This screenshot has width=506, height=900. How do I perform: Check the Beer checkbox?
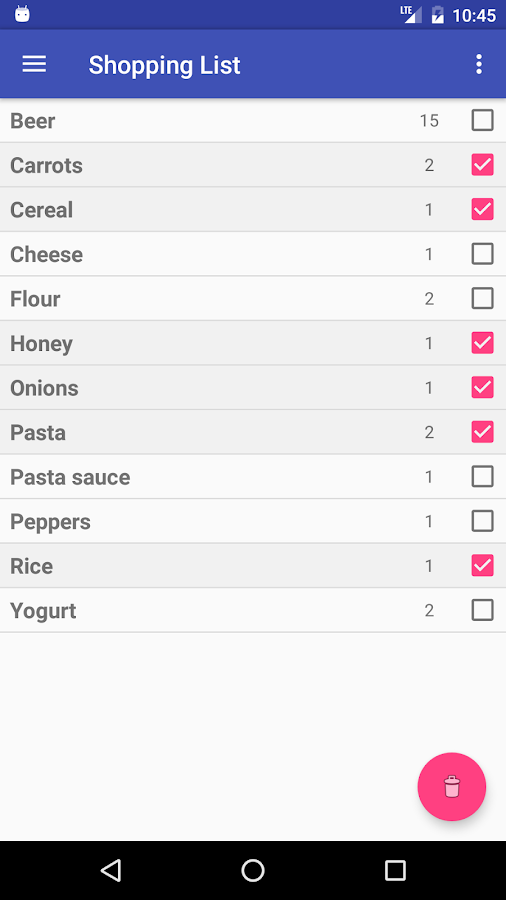coord(482,121)
